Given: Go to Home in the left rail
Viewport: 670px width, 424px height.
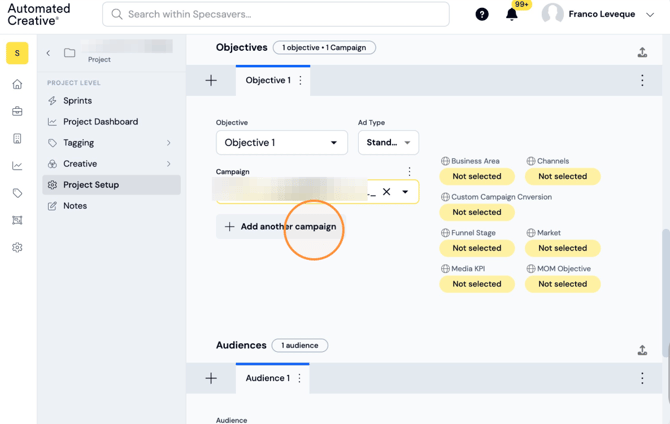Looking at the screenshot, I should (x=17, y=84).
